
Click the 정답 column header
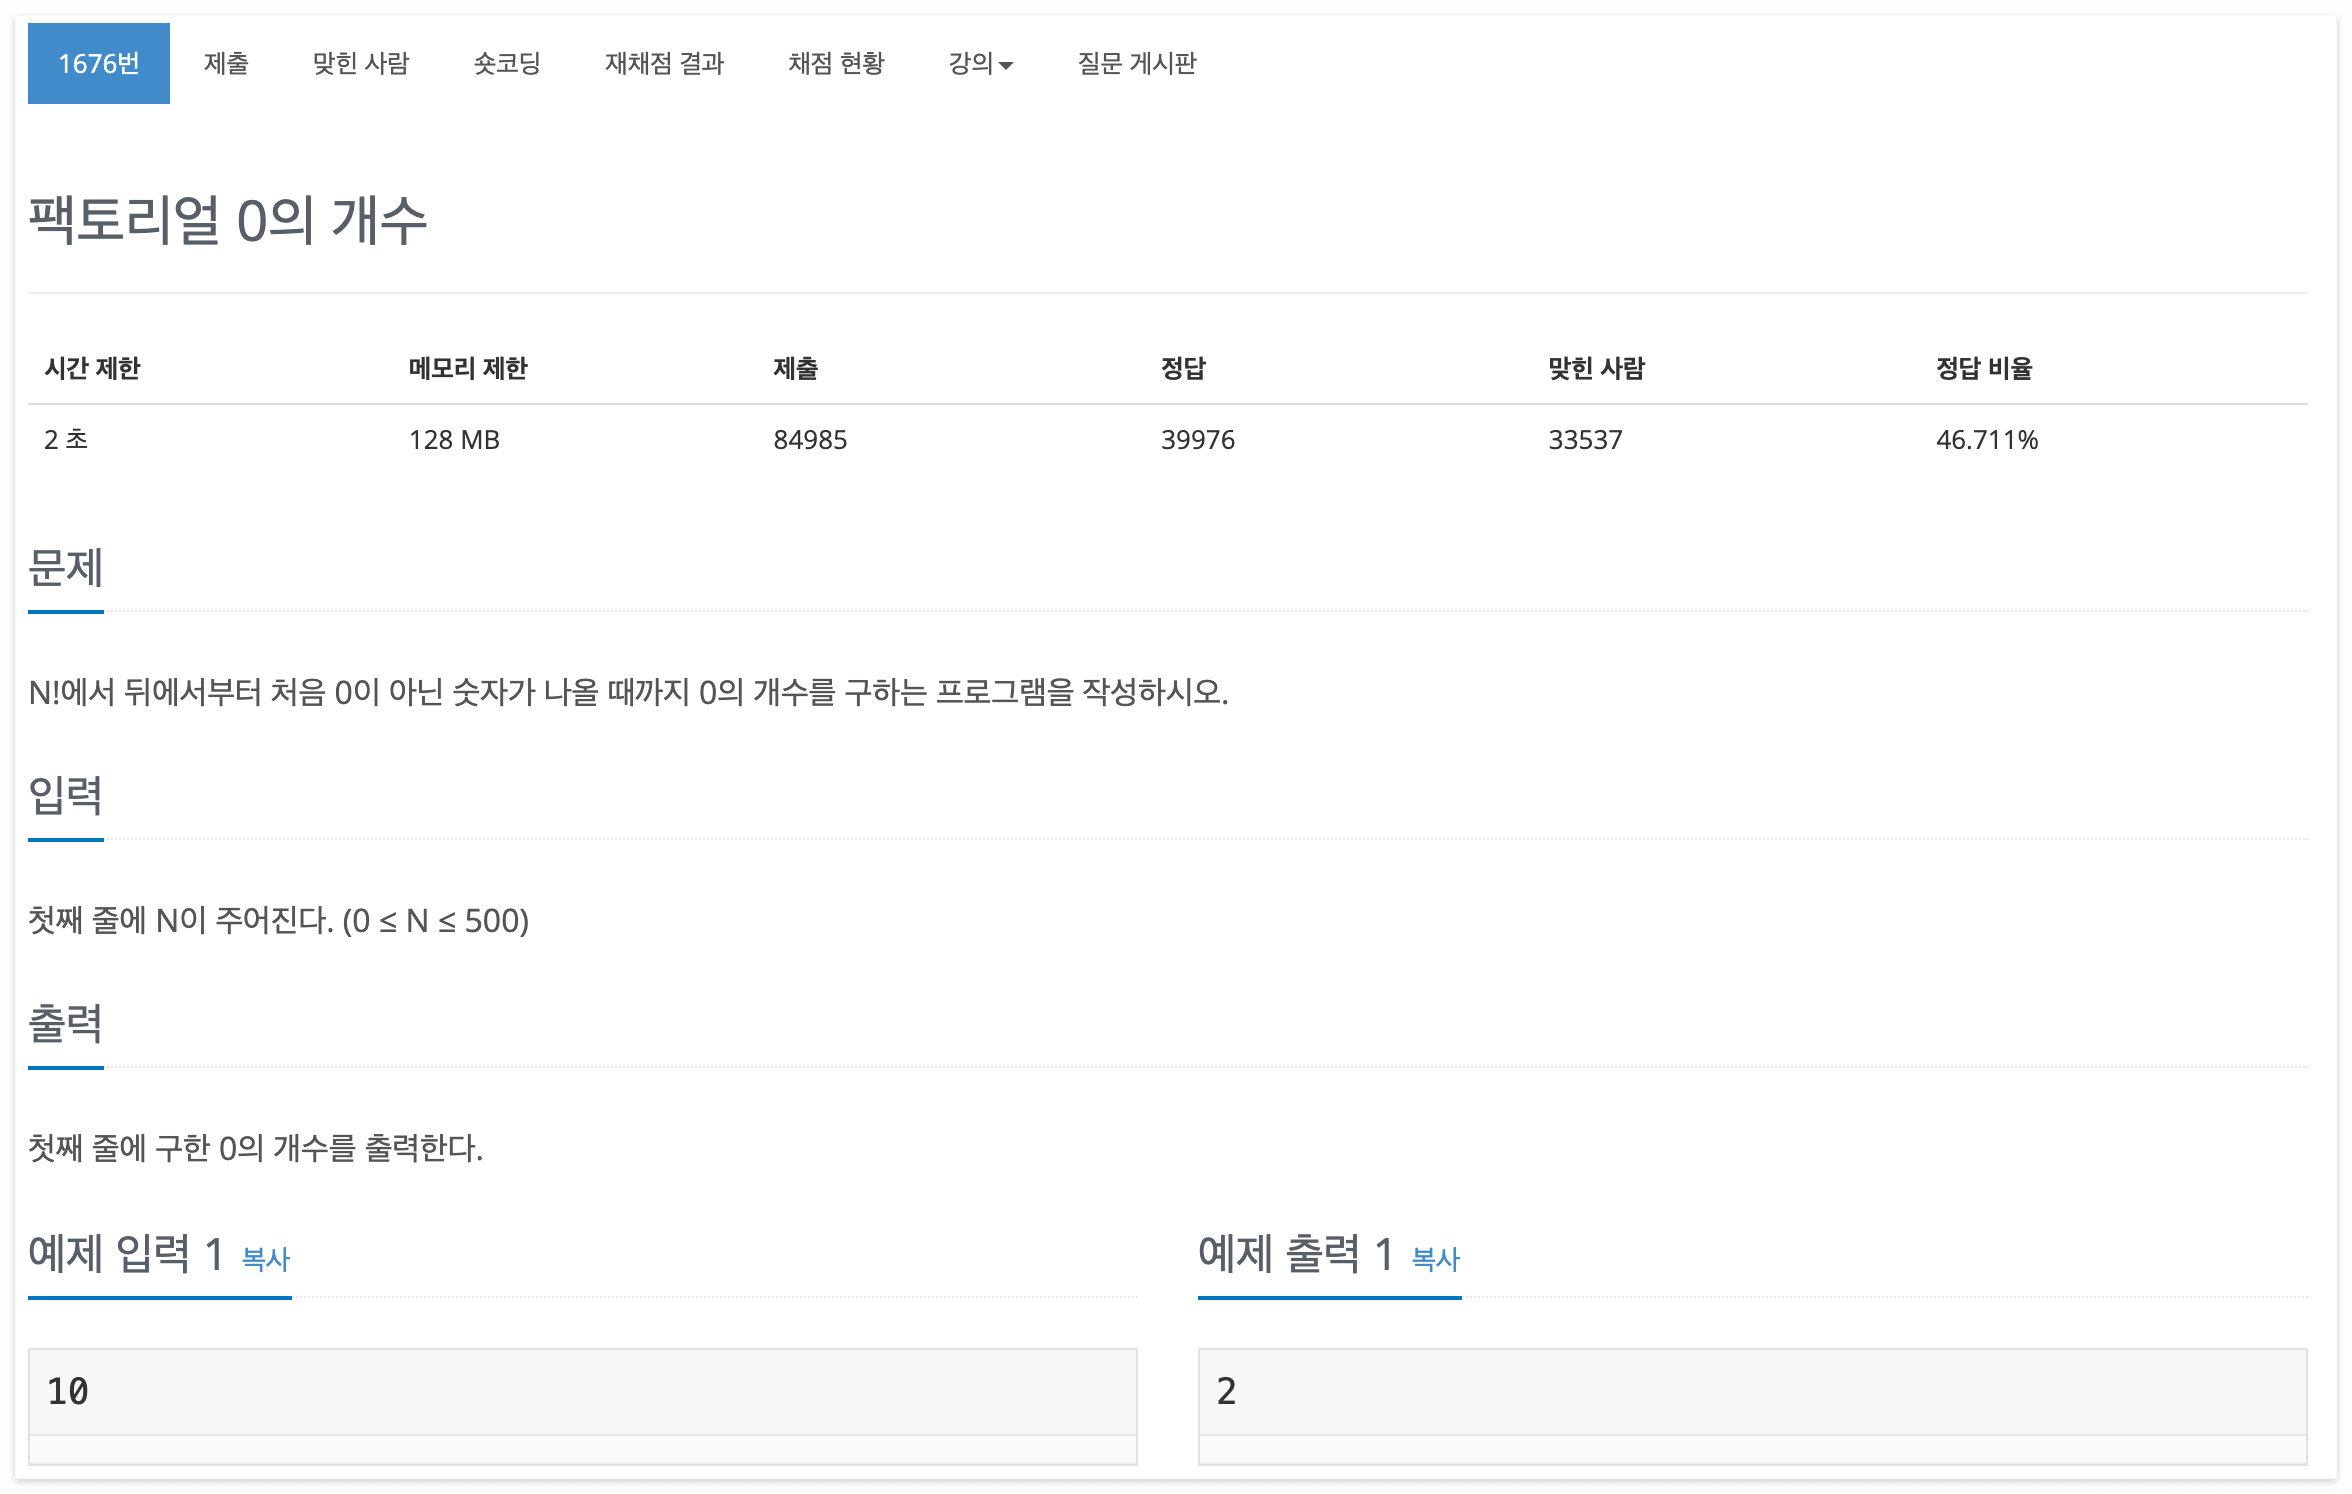[x=1183, y=369]
